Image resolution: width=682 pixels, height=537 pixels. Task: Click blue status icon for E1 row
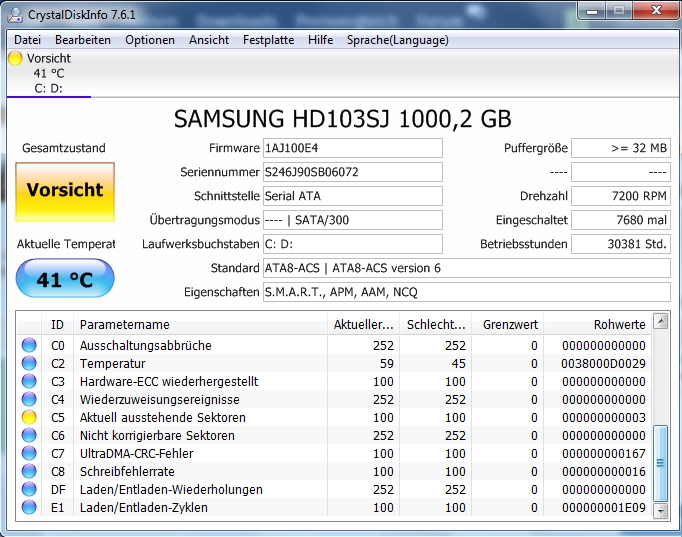point(29,507)
